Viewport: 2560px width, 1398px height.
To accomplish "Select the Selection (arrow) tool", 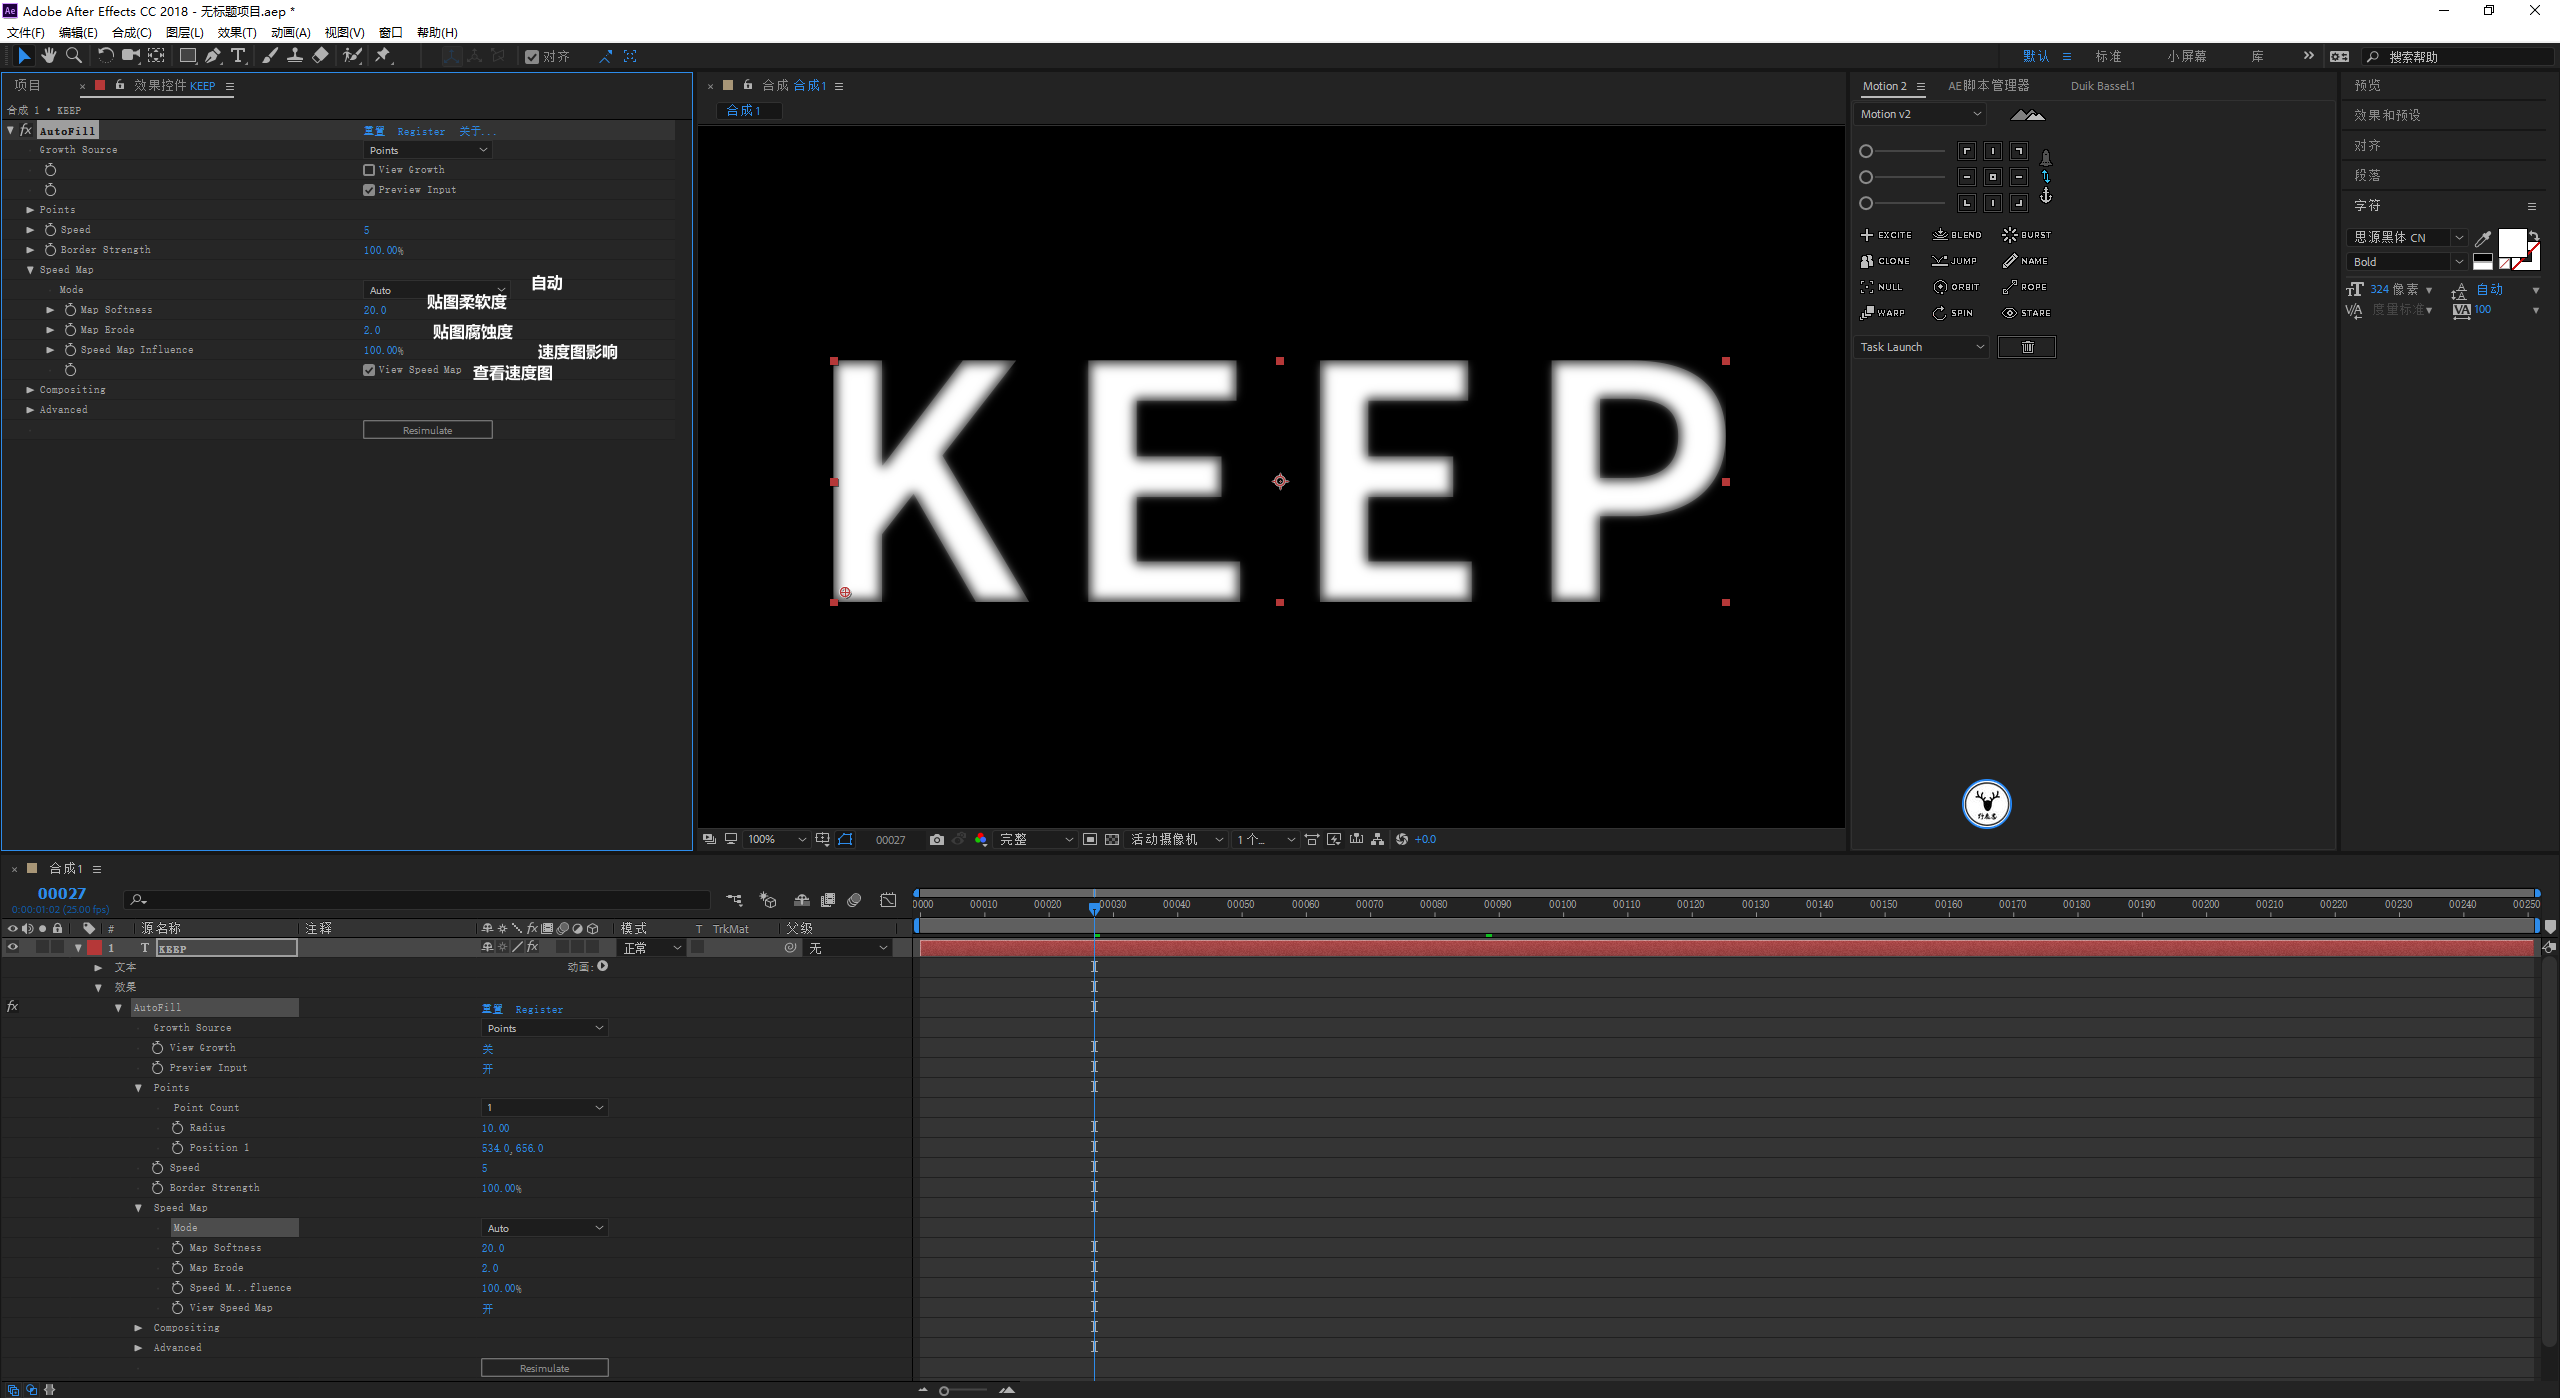I will click(24, 56).
